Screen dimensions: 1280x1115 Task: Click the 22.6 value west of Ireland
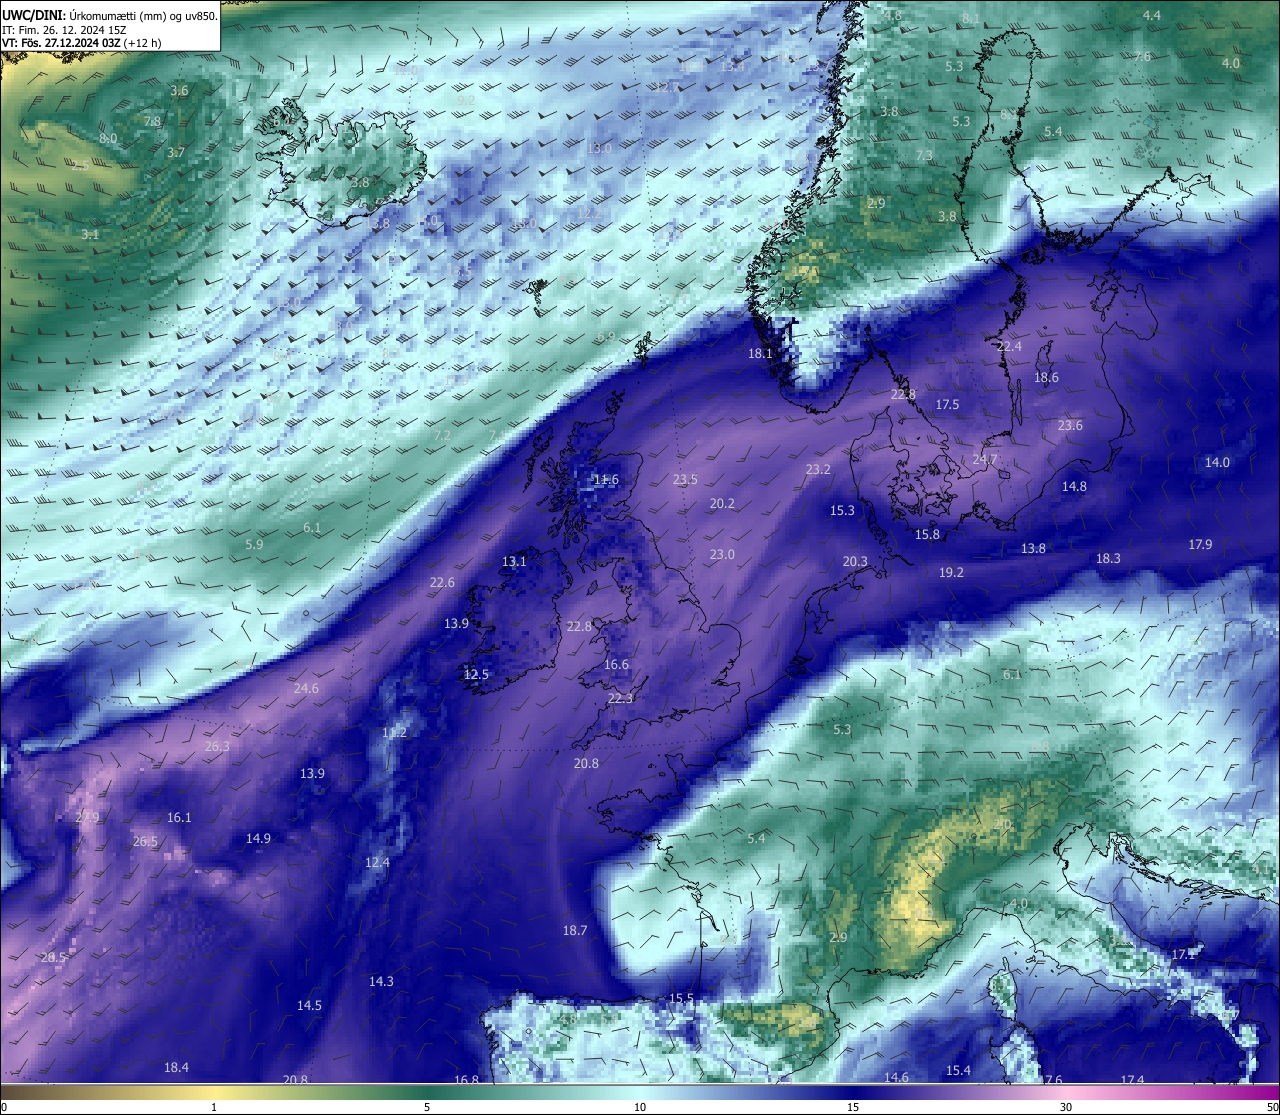pos(442,582)
